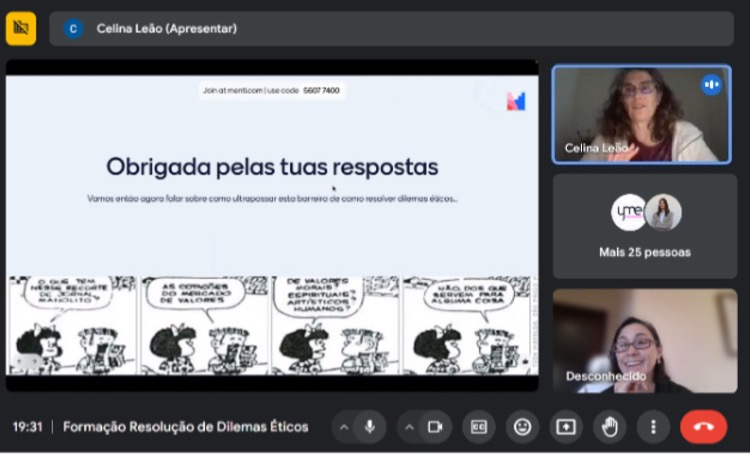Image resolution: width=750 pixels, height=455 pixels.
Task: Click meeting title 'Formação Resolução de Dilemas Éticos'
Action: point(186,427)
